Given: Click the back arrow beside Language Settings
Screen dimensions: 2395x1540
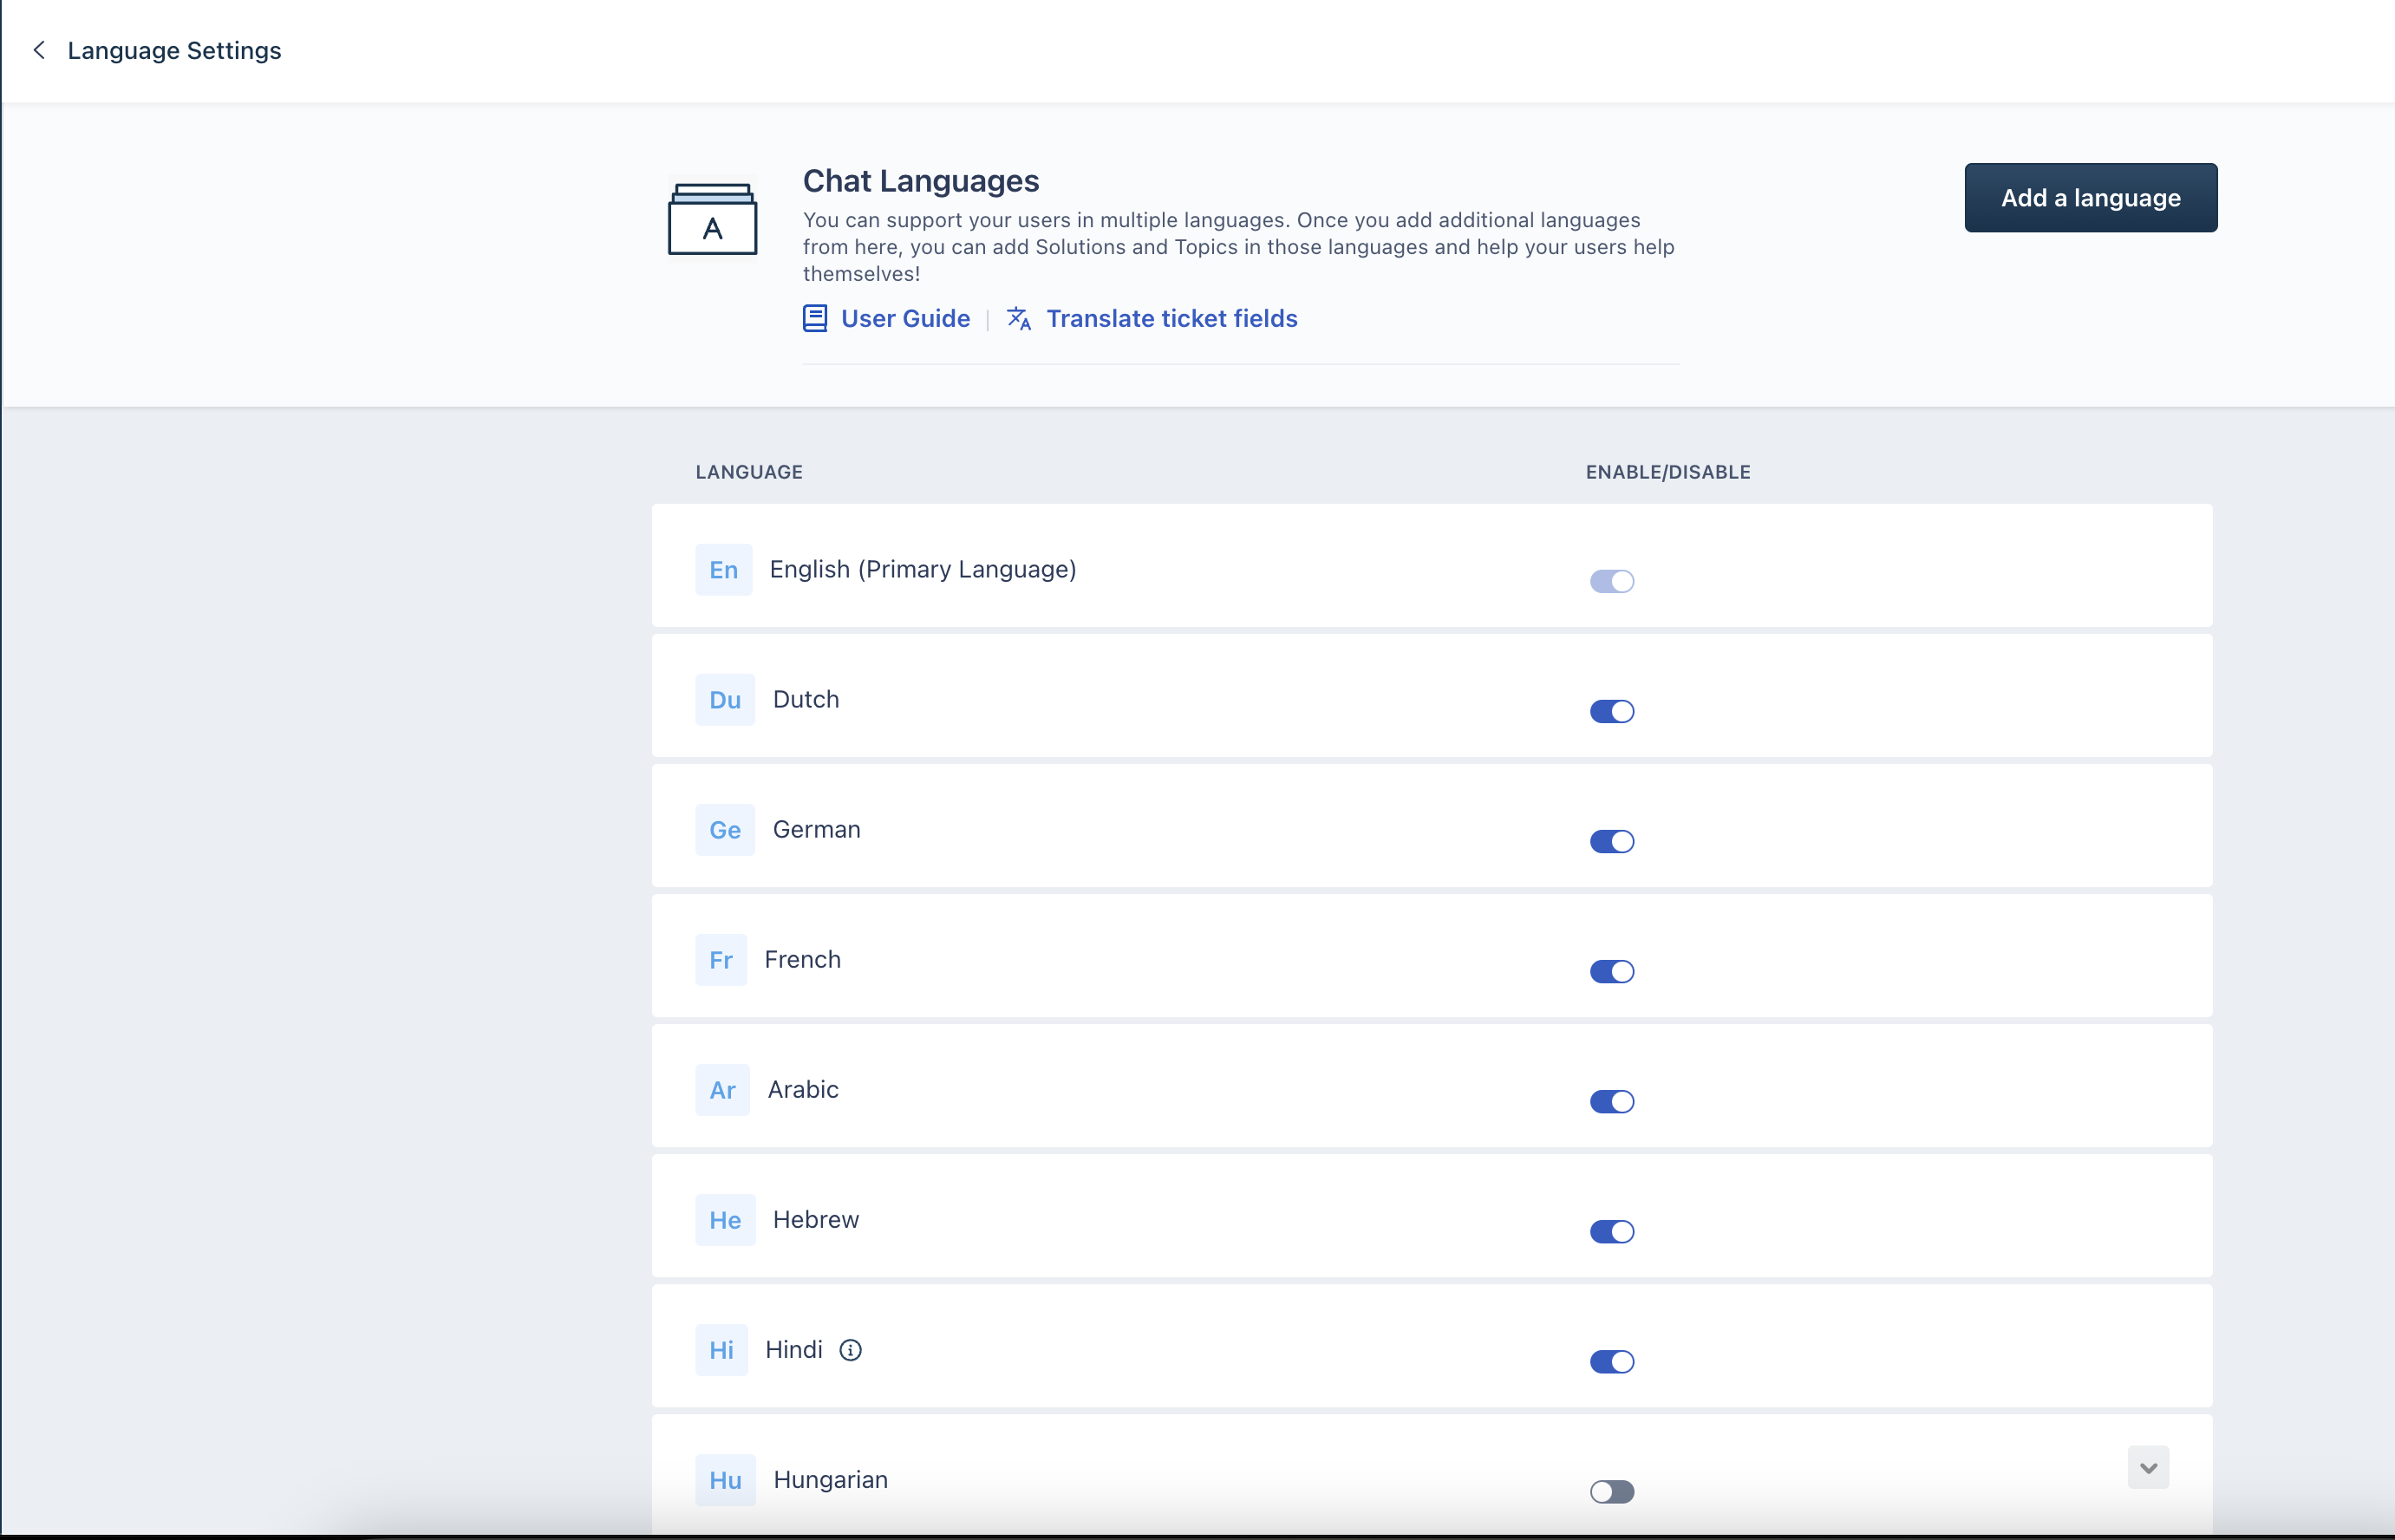Looking at the screenshot, I should (39, 50).
